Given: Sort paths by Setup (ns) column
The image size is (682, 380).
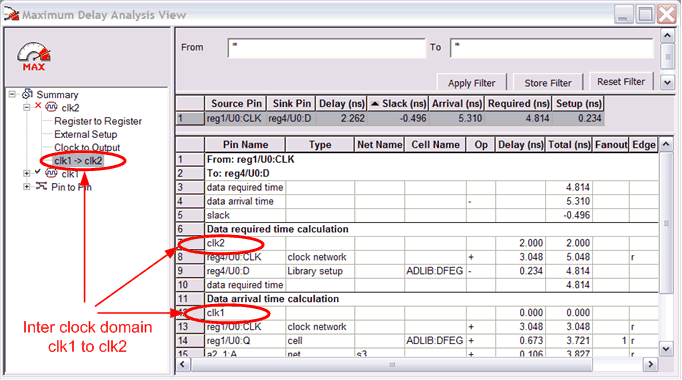Looking at the screenshot, I should [x=578, y=103].
